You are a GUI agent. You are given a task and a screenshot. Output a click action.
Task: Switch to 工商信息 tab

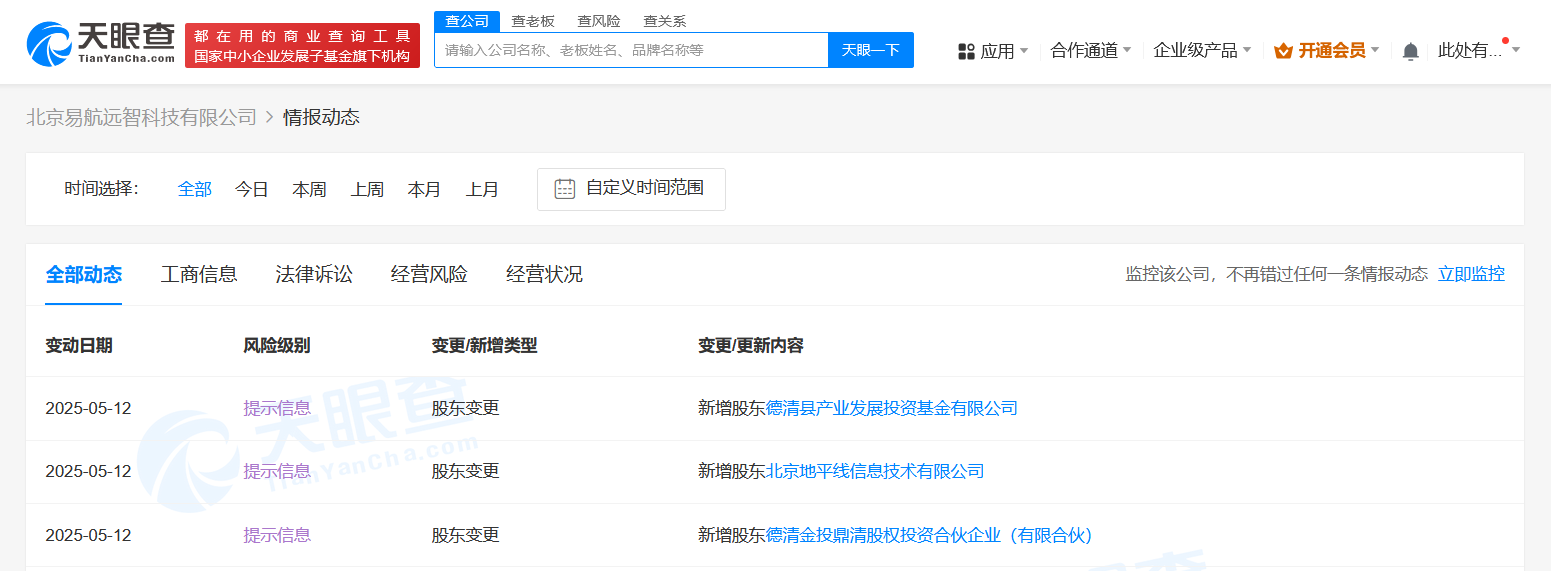(199, 274)
